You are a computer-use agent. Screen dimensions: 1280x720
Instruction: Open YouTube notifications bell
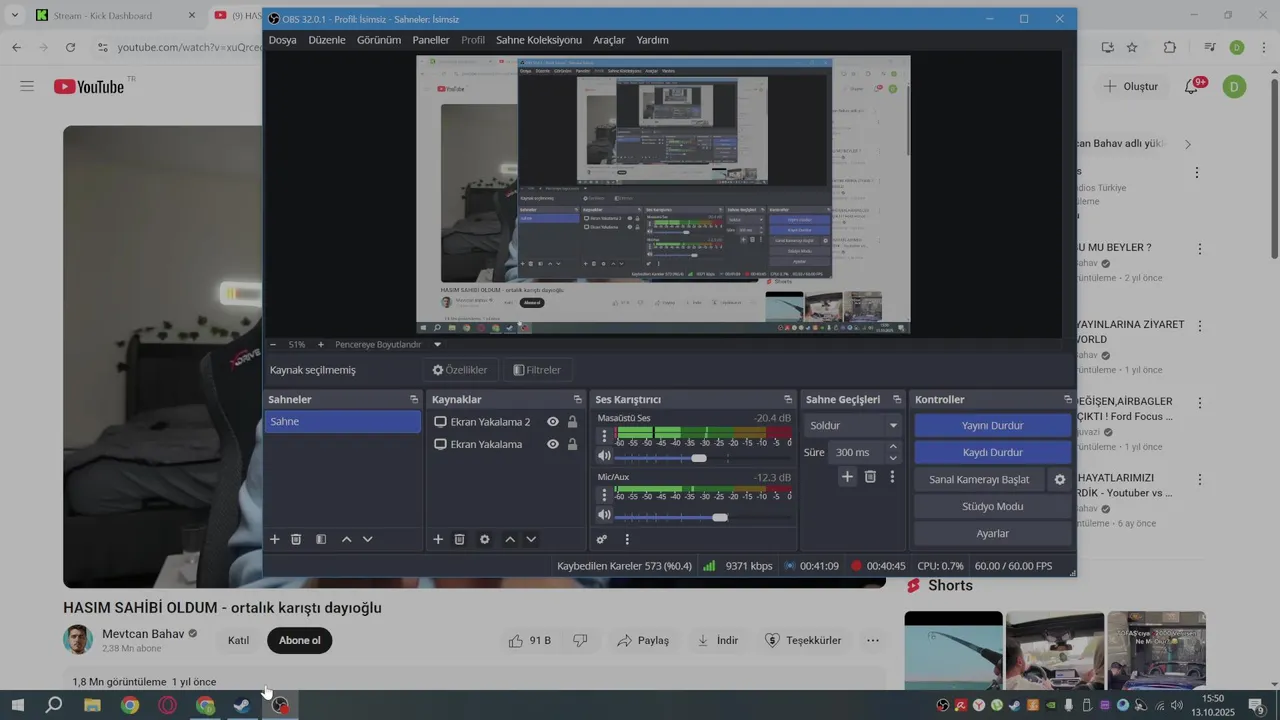click(1192, 87)
